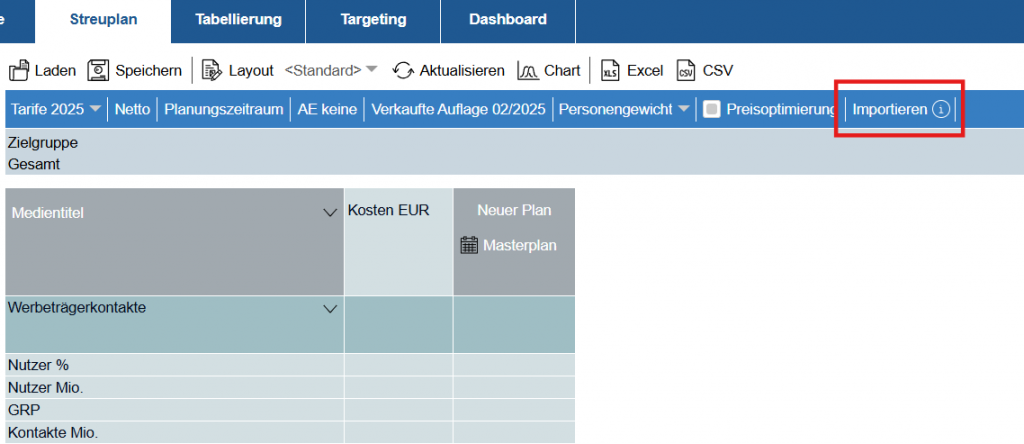
Task: Click the Masterplan calendar icon
Action: click(x=469, y=245)
